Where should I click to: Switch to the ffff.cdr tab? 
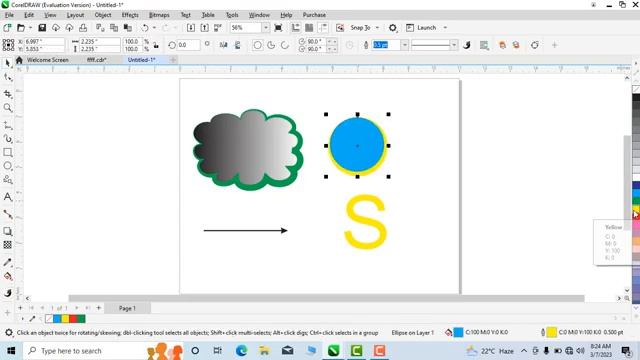pos(97,60)
